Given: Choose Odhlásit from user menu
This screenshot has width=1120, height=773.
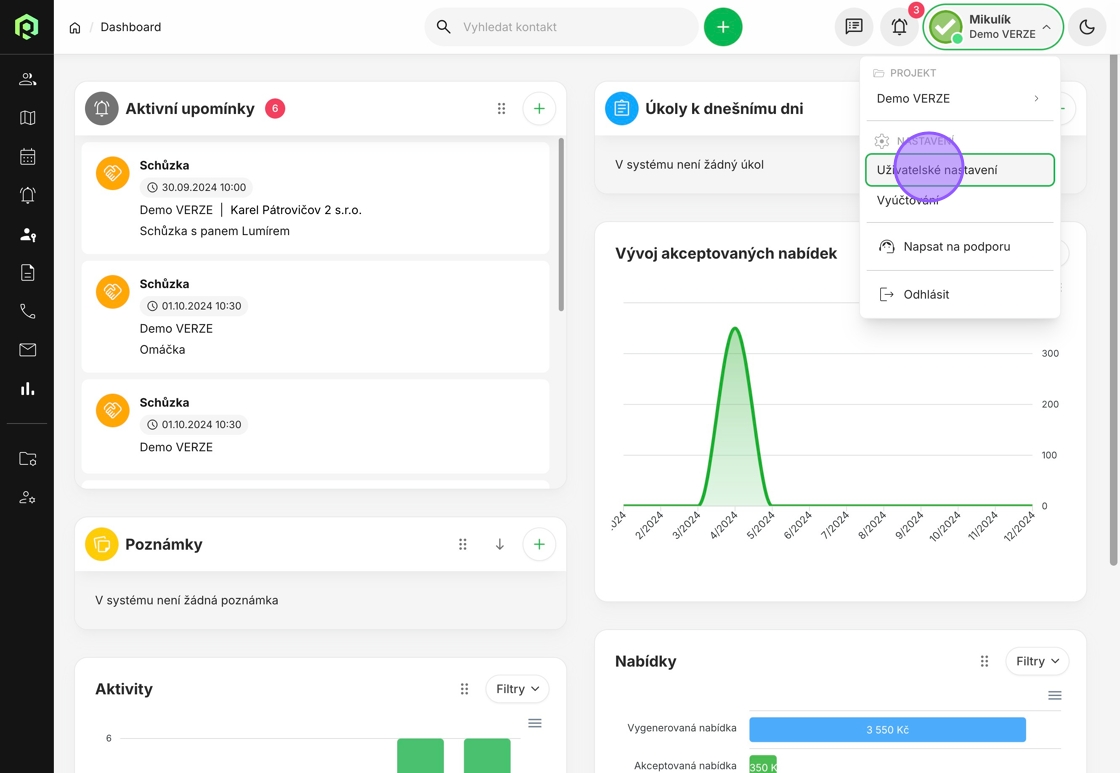Looking at the screenshot, I should click(x=926, y=295).
